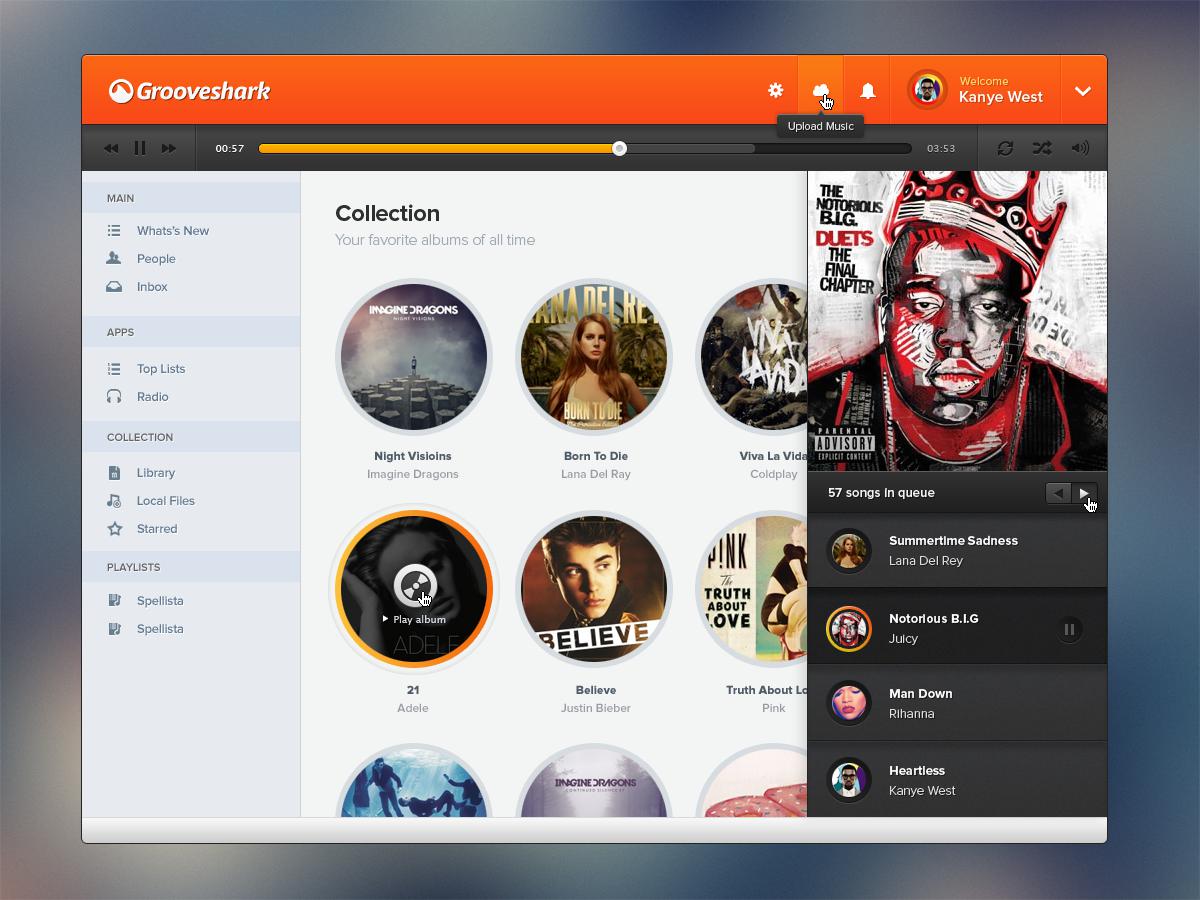Click the queue's previous arrow button
The width and height of the screenshot is (1200, 900).
[x=1058, y=493]
